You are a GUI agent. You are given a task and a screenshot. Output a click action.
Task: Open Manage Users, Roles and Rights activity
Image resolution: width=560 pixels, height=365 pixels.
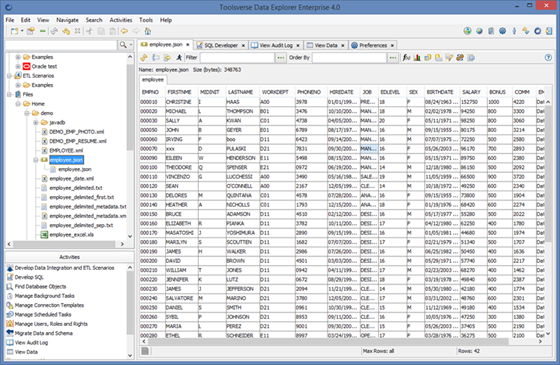tap(51, 324)
